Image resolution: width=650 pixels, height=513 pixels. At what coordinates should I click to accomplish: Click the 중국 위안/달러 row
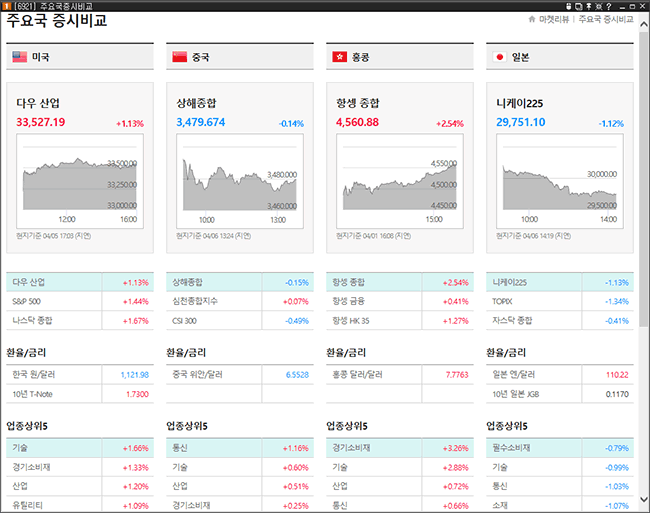240,375
